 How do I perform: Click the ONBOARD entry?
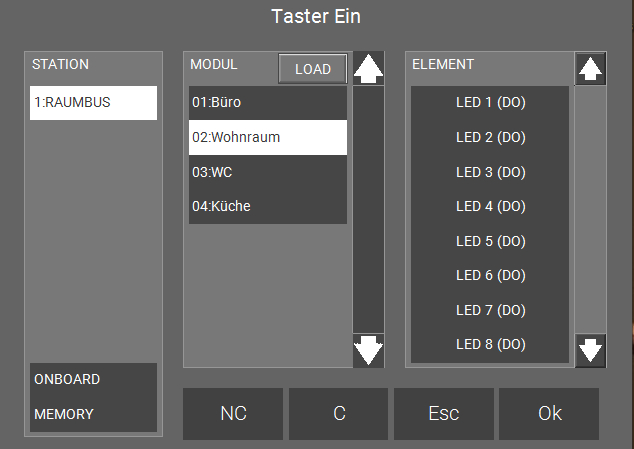(x=93, y=380)
